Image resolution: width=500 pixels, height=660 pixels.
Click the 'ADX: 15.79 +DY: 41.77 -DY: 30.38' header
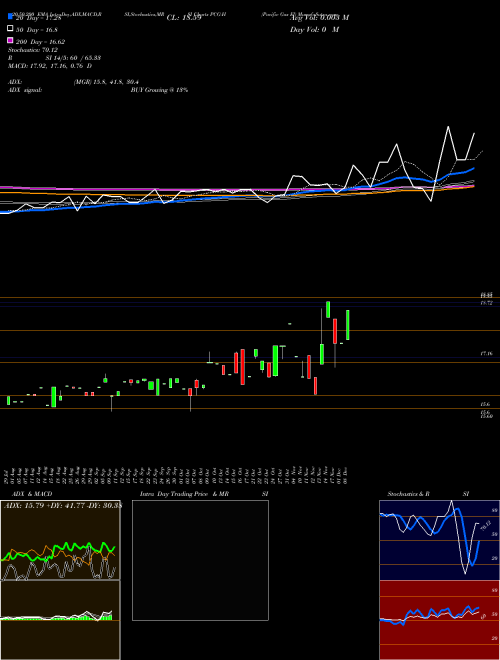63,505
